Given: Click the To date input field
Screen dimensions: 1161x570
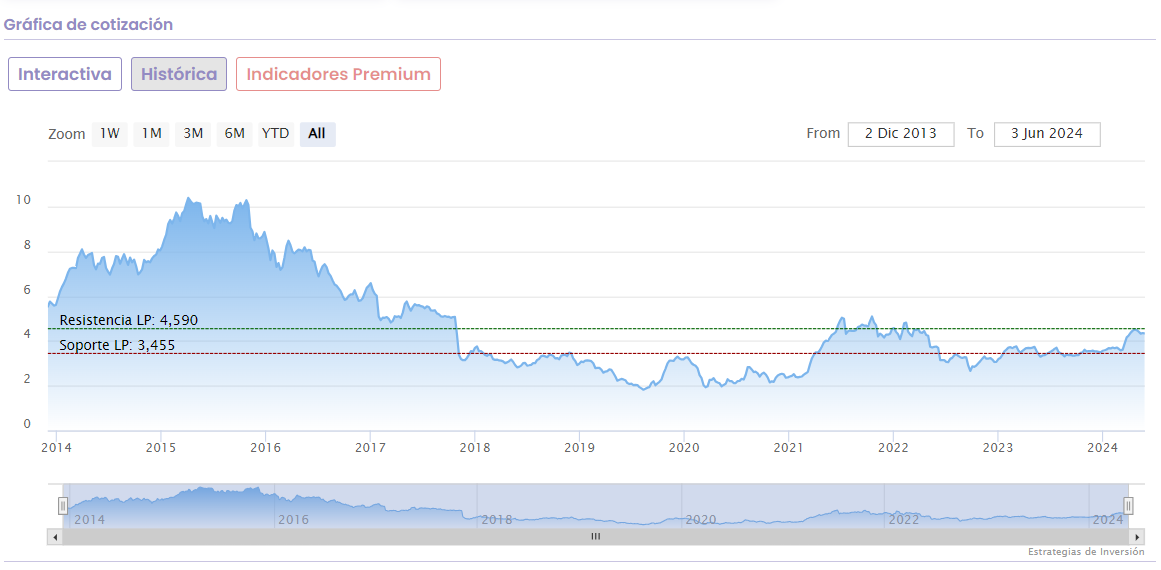Looking at the screenshot, I should (1046, 134).
